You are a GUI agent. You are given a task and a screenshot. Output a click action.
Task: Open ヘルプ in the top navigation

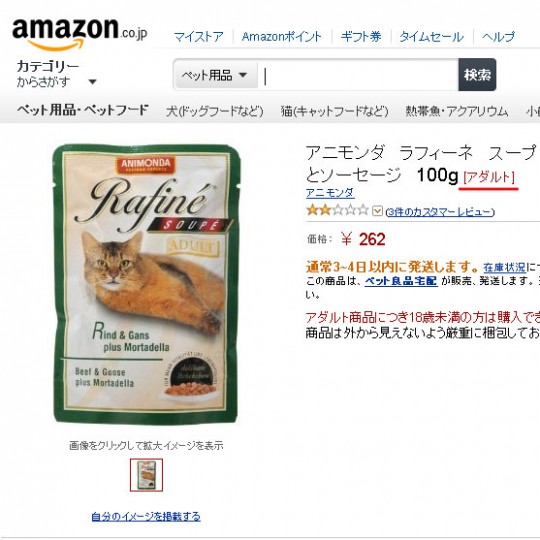pos(498,37)
